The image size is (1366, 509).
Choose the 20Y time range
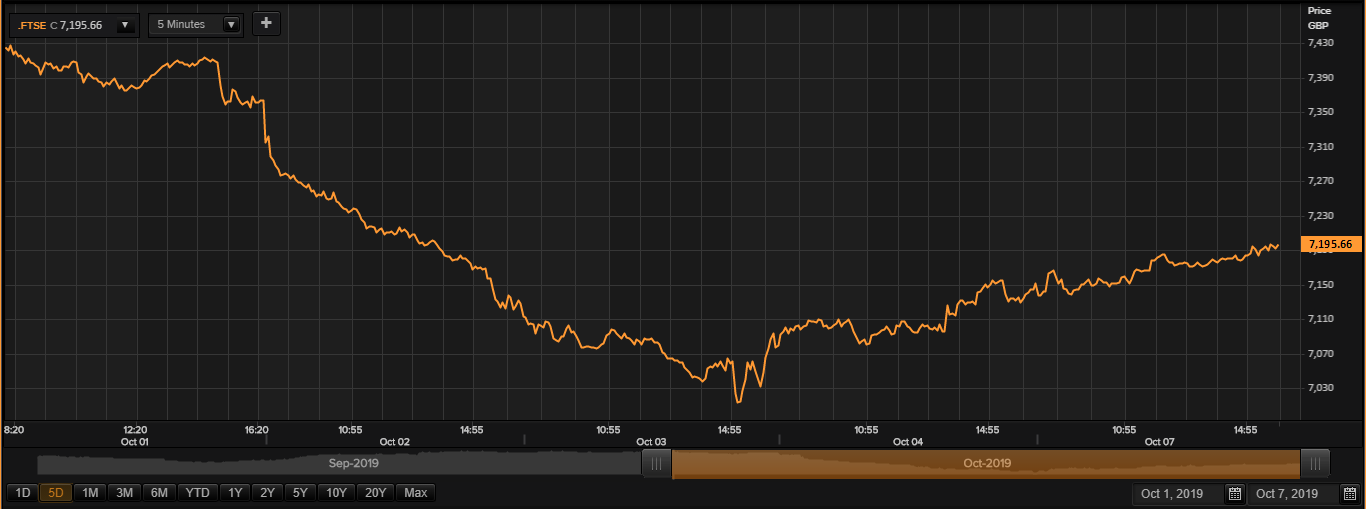tap(376, 493)
